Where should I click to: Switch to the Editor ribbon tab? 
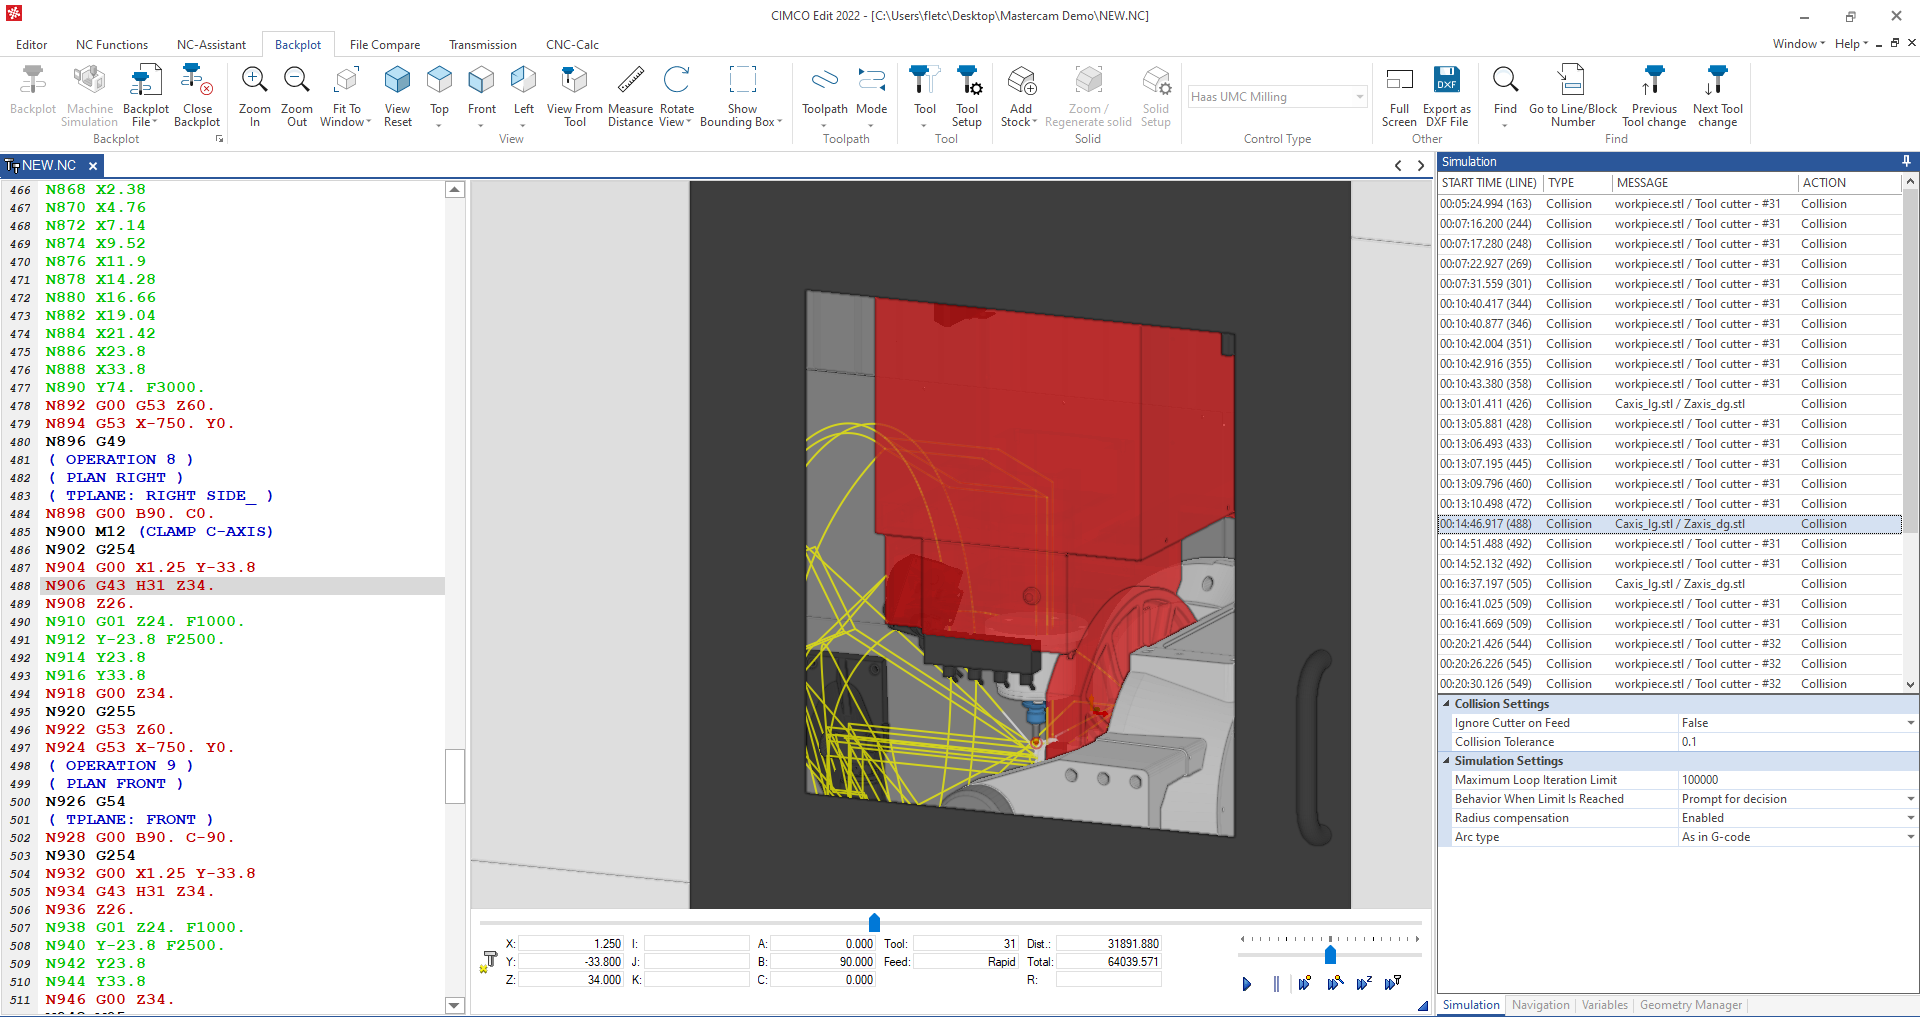[31, 44]
